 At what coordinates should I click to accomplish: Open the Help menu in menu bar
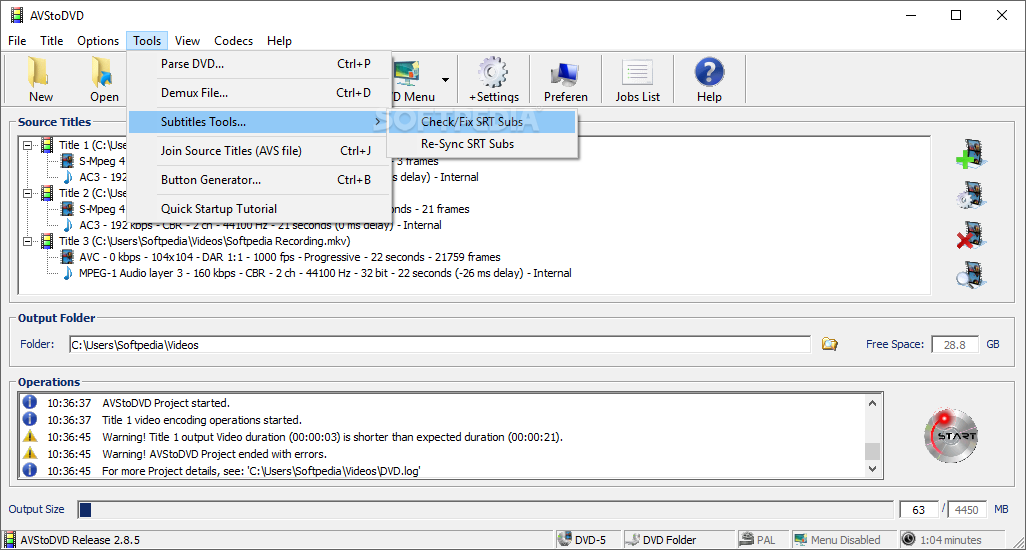pyautogui.click(x=279, y=41)
